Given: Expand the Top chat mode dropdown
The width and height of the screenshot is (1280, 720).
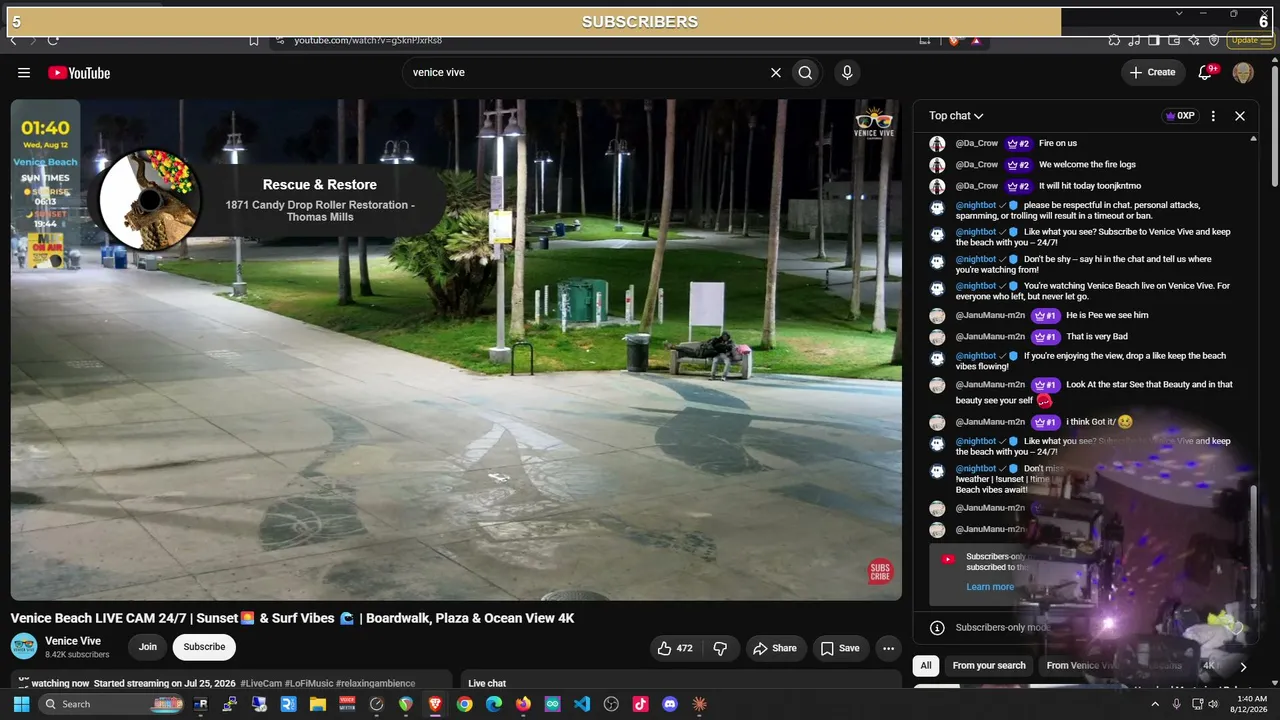Looking at the screenshot, I should [x=956, y=116].
